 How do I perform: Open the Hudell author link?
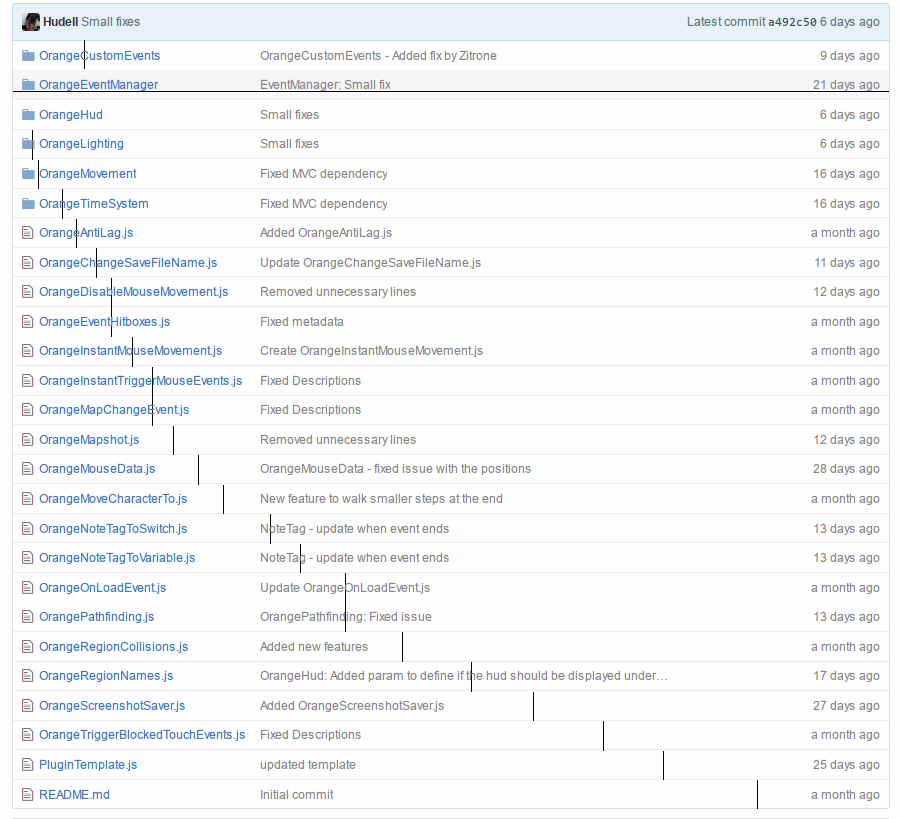click(60, 22)
